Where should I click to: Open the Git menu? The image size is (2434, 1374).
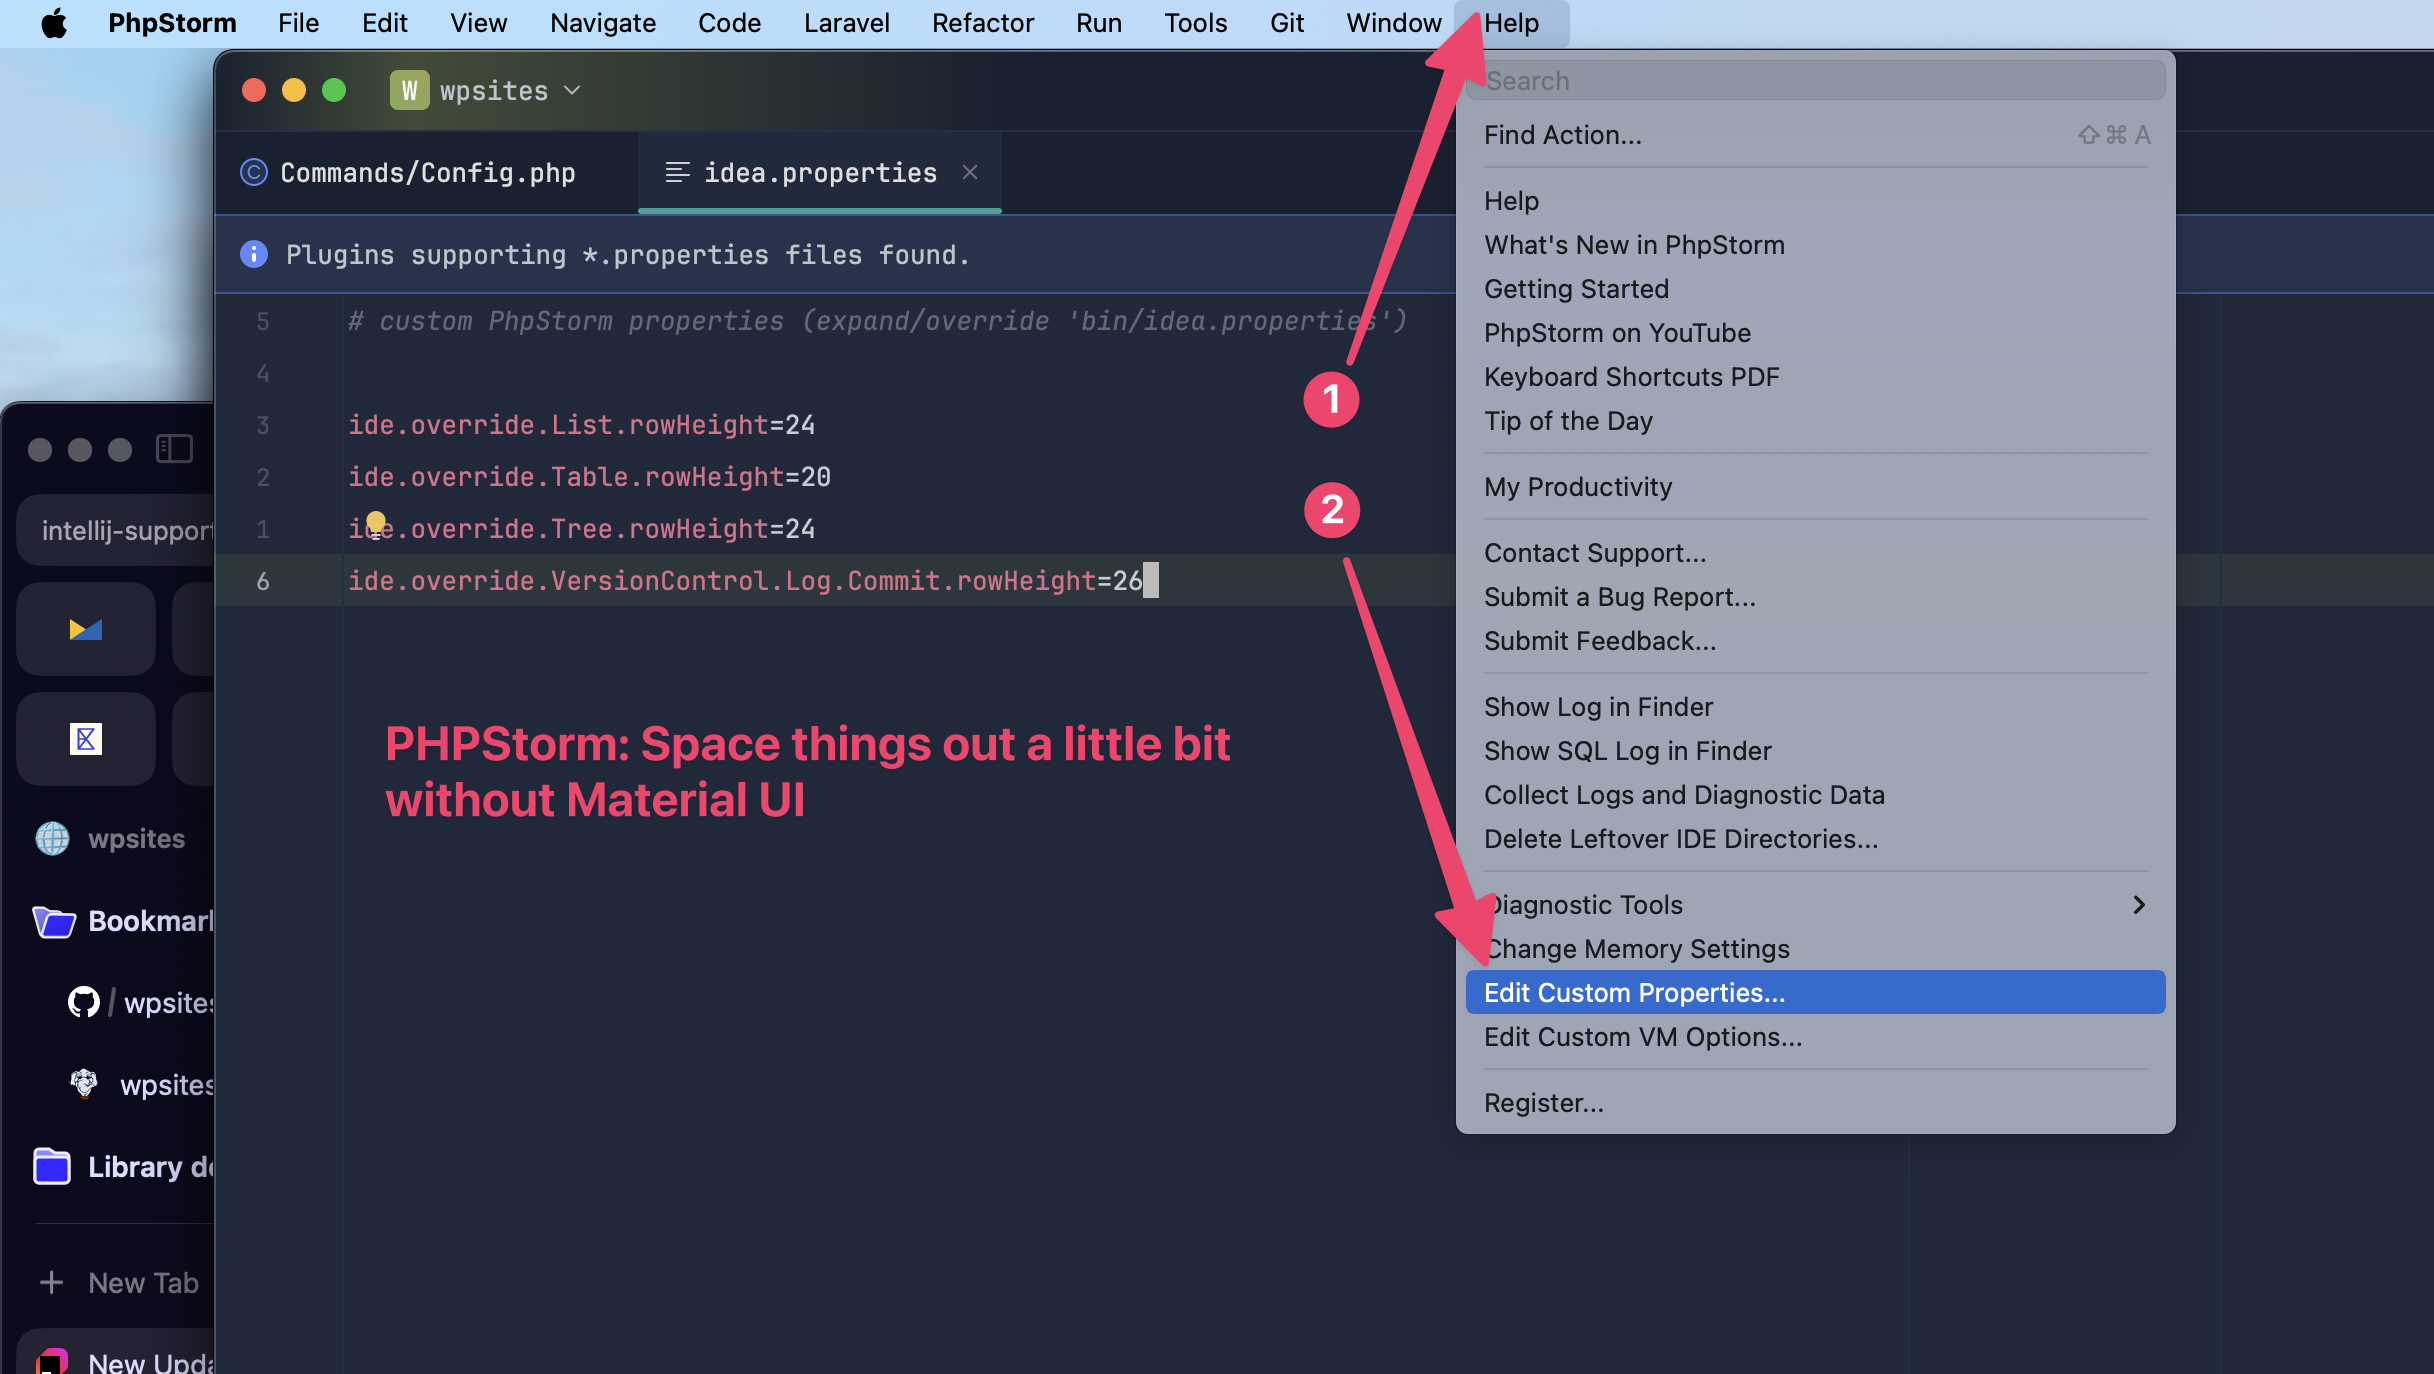click(x=1286, y=23)
